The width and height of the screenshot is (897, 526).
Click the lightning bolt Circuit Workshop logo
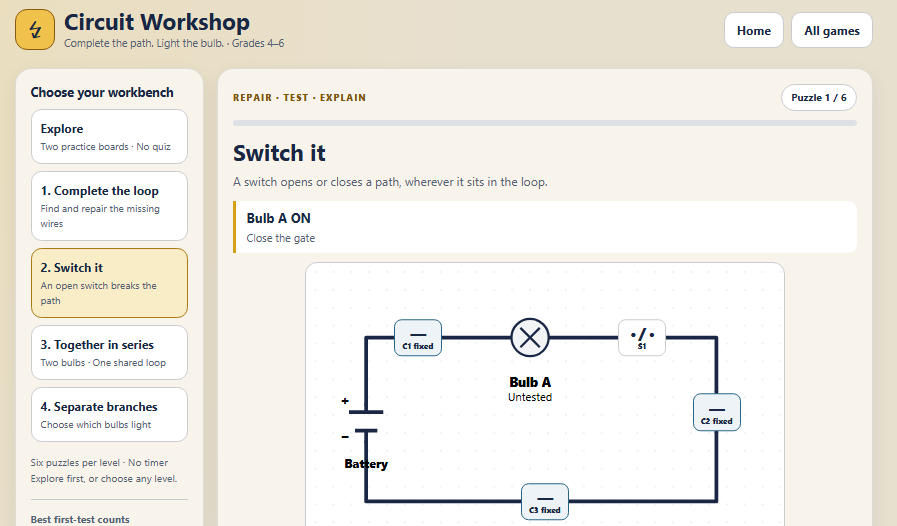click(x=35, y=30)
